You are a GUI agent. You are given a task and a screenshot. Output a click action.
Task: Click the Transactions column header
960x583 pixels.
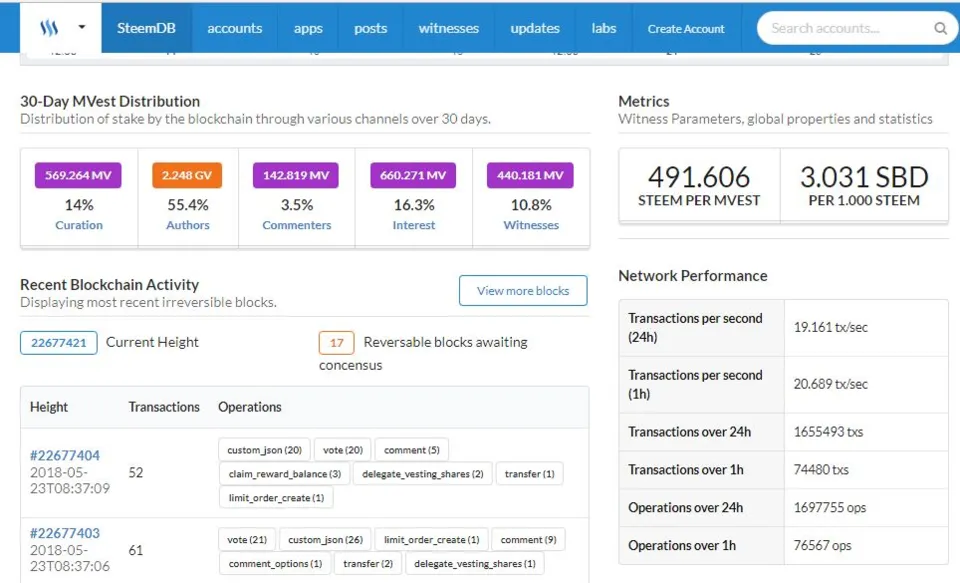[164, 407]
